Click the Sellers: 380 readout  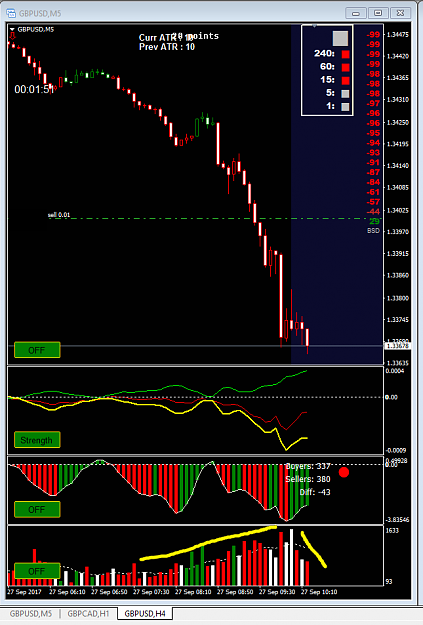tap(308, 479)
